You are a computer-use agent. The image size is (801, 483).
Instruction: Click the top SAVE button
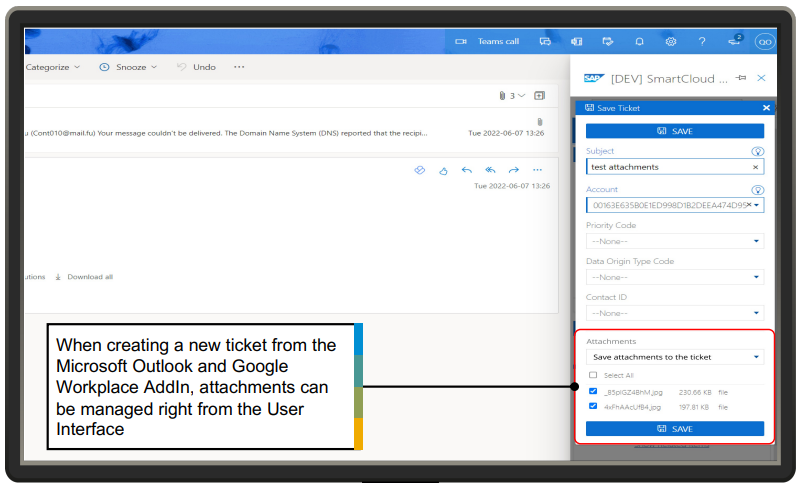click(675, 131)
